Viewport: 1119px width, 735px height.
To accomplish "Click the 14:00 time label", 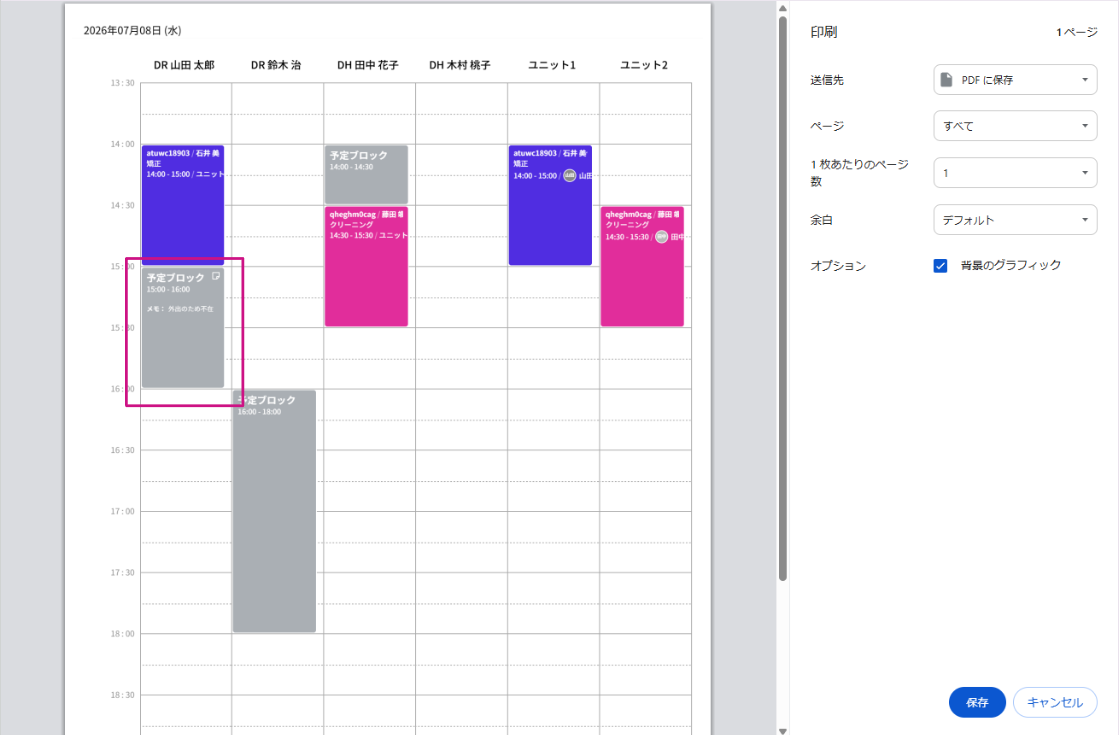I will 122,144.
